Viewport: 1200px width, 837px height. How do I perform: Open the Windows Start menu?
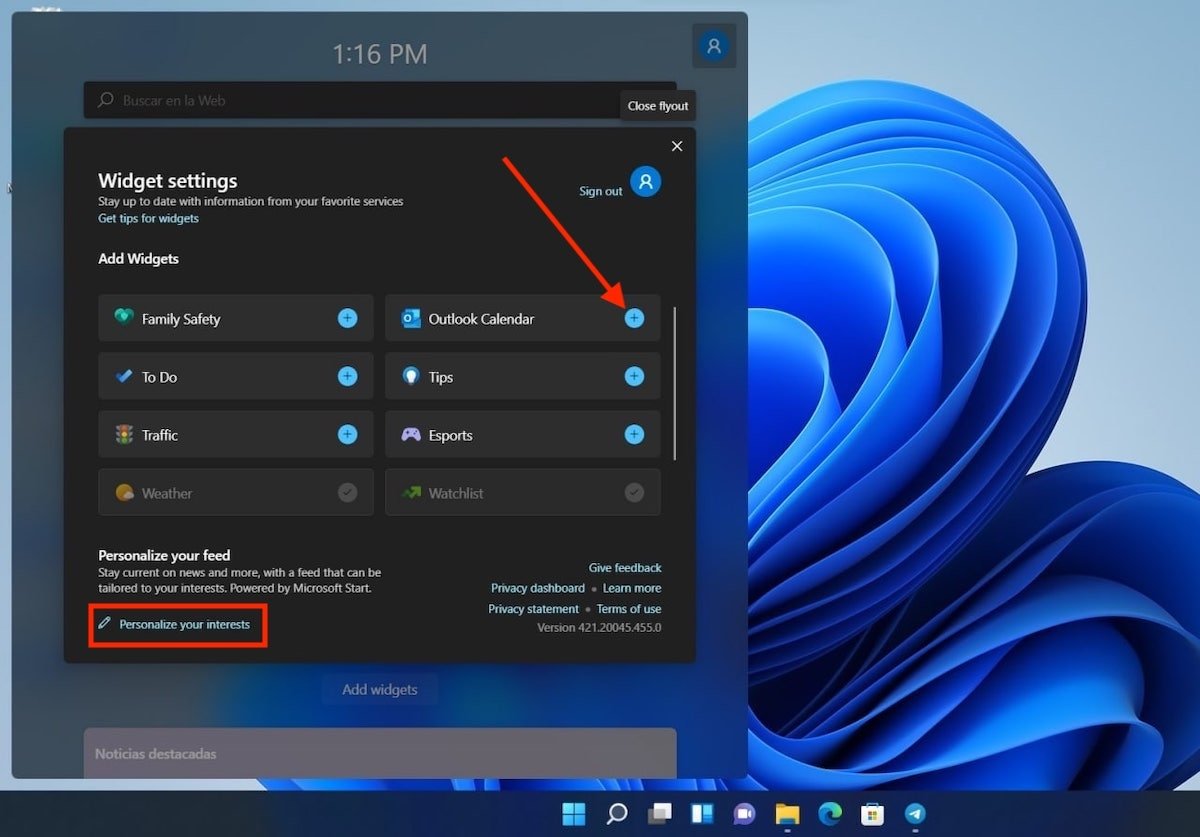tap(574, 814)
